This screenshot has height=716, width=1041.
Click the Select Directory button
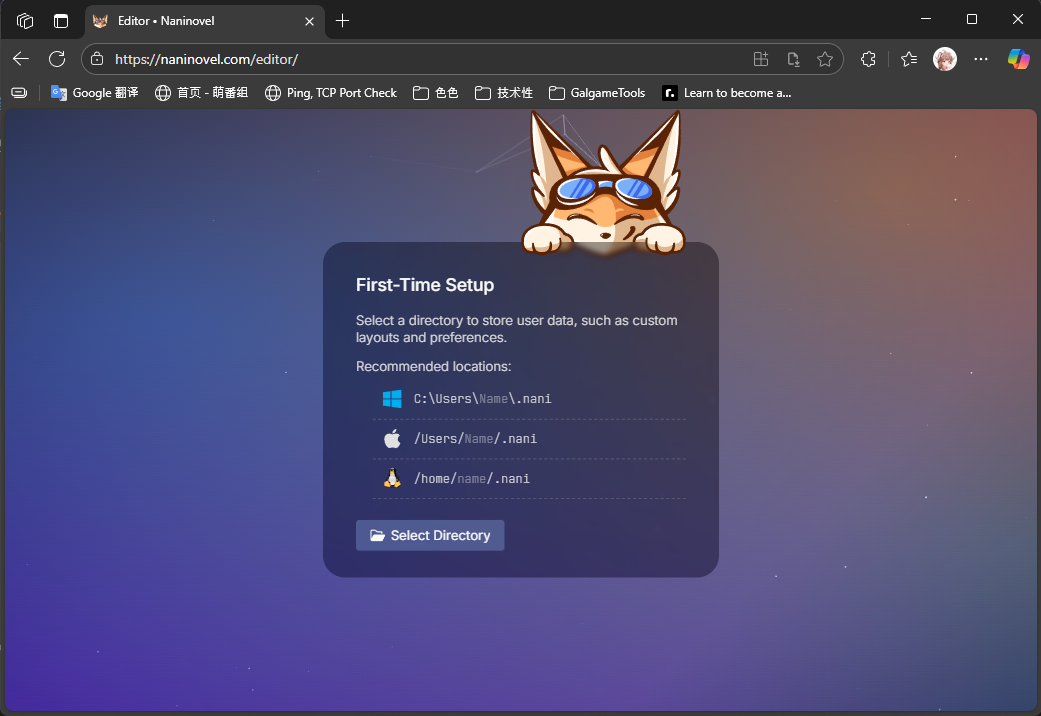pos(430,535)
